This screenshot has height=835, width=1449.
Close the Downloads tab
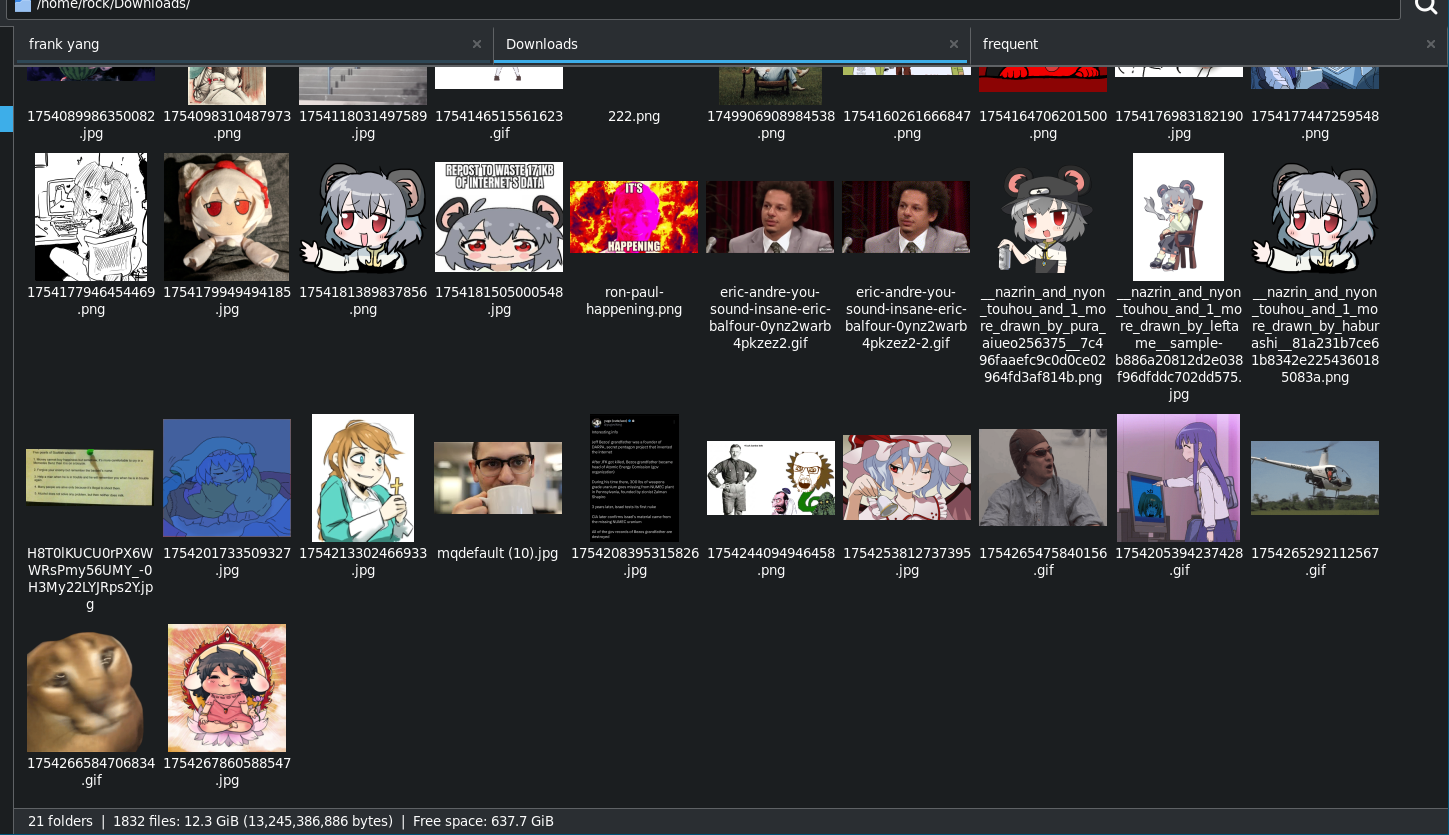pos(954,44)
